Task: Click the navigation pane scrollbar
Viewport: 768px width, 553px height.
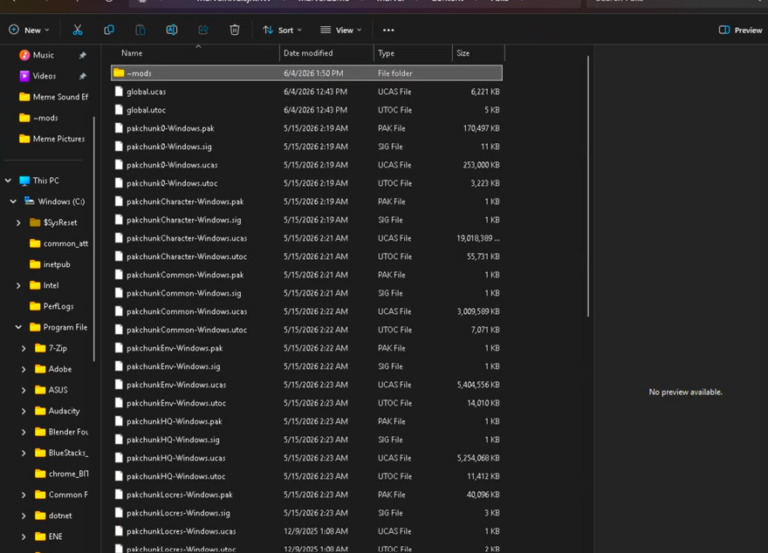Action: [93, 239]
